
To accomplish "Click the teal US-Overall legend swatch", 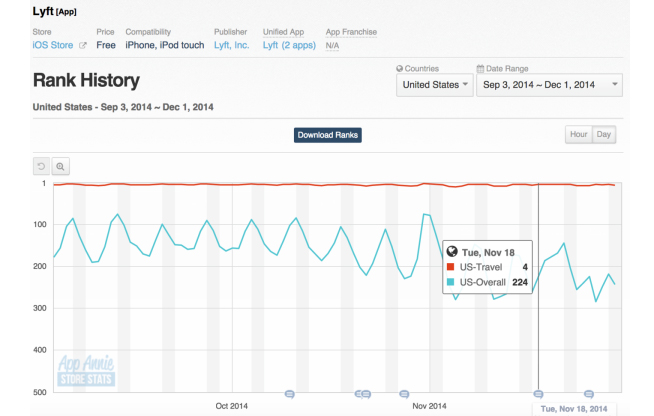I will 449,283.
